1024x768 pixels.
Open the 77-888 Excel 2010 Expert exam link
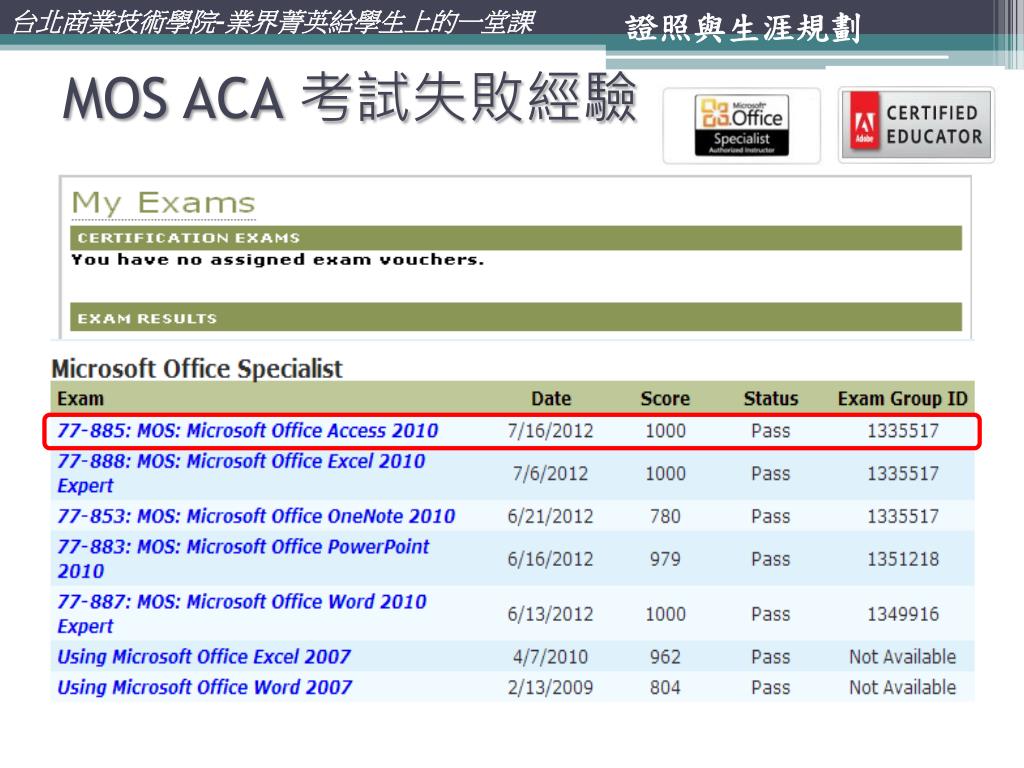coord(241,473)
